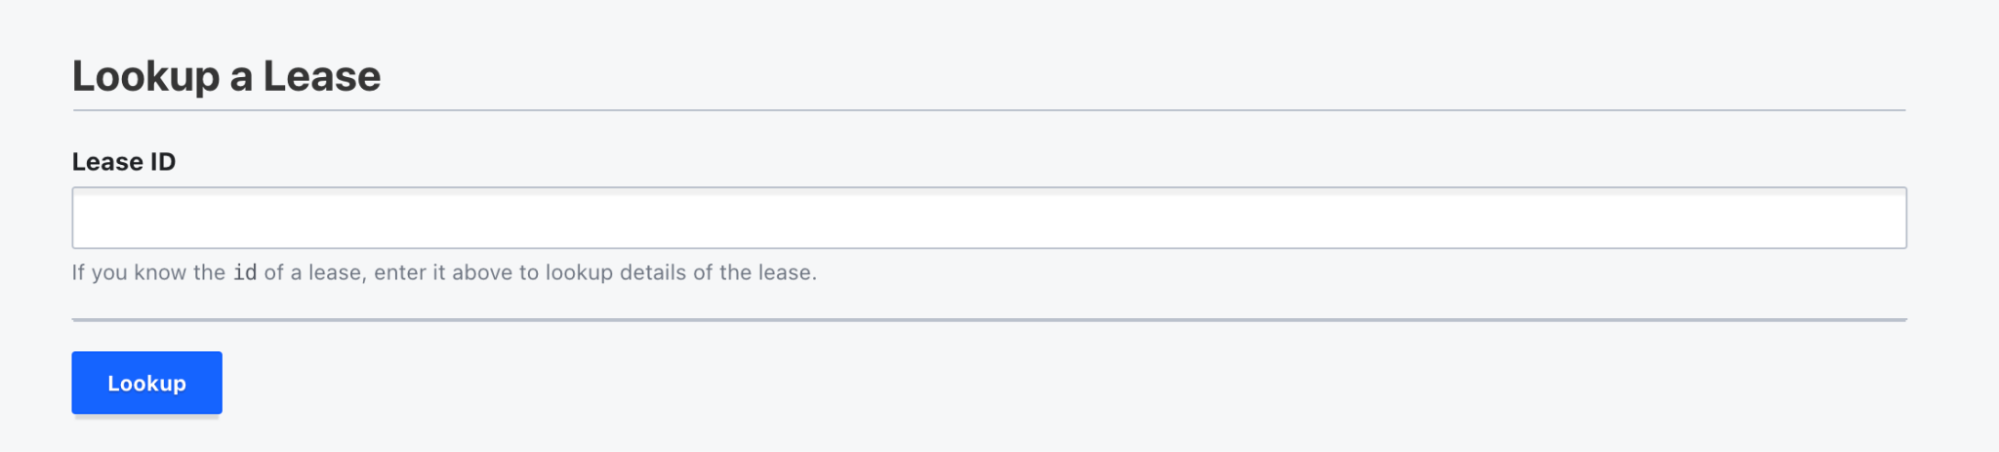The height and width of the screenshot is (452, 1999).
Task: Click "If you know" starting the hint
Action: pyautogui.click(x=128, y=272)
